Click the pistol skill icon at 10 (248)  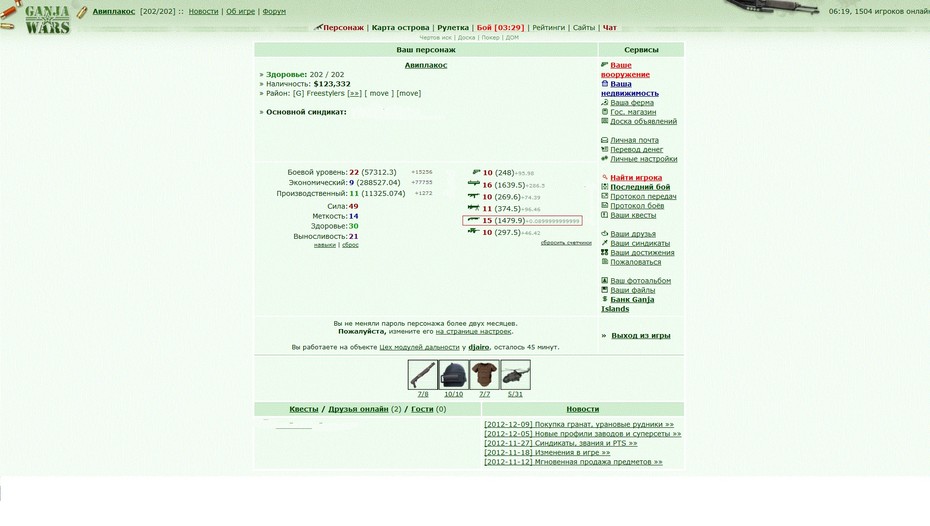point(475,172)
